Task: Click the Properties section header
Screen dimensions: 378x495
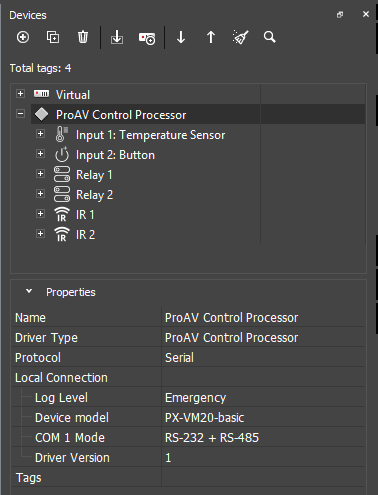Action: pos(71,292)
